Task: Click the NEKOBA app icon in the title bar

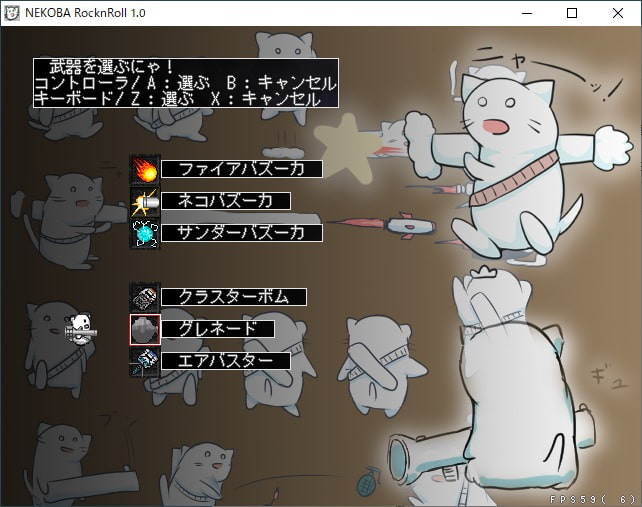Action: click(x=11, y=13)
